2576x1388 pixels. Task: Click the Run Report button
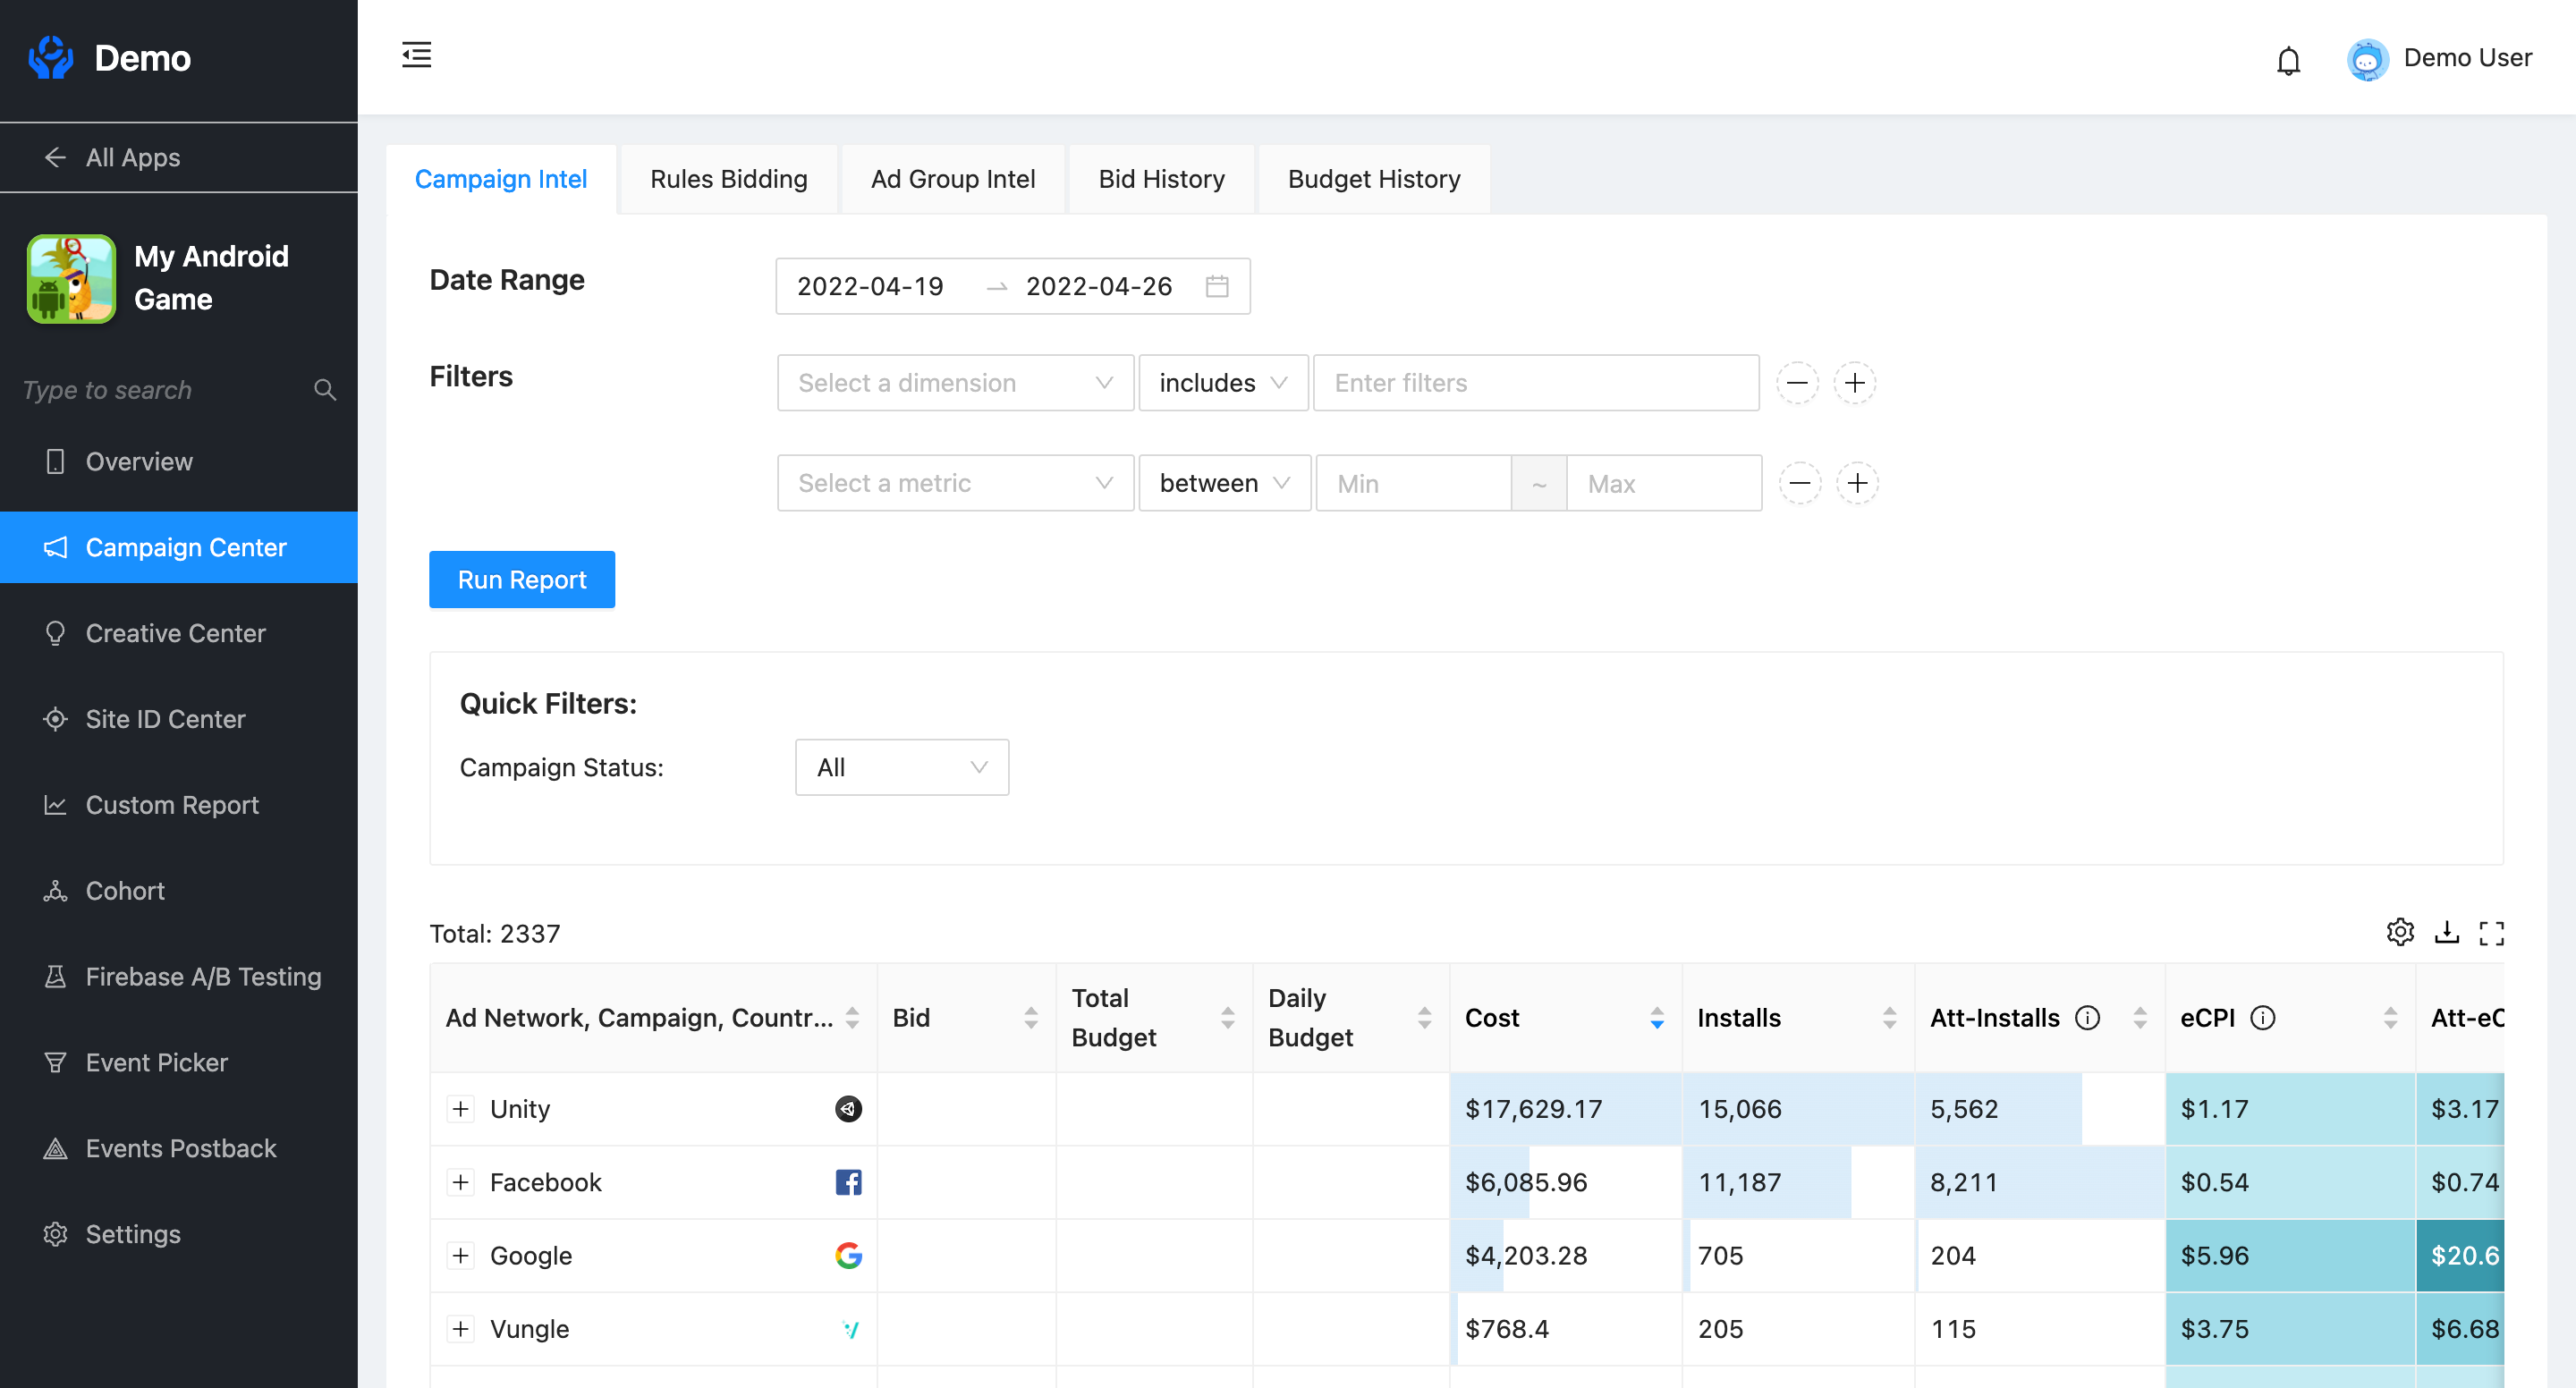click(x=521, y=579)
